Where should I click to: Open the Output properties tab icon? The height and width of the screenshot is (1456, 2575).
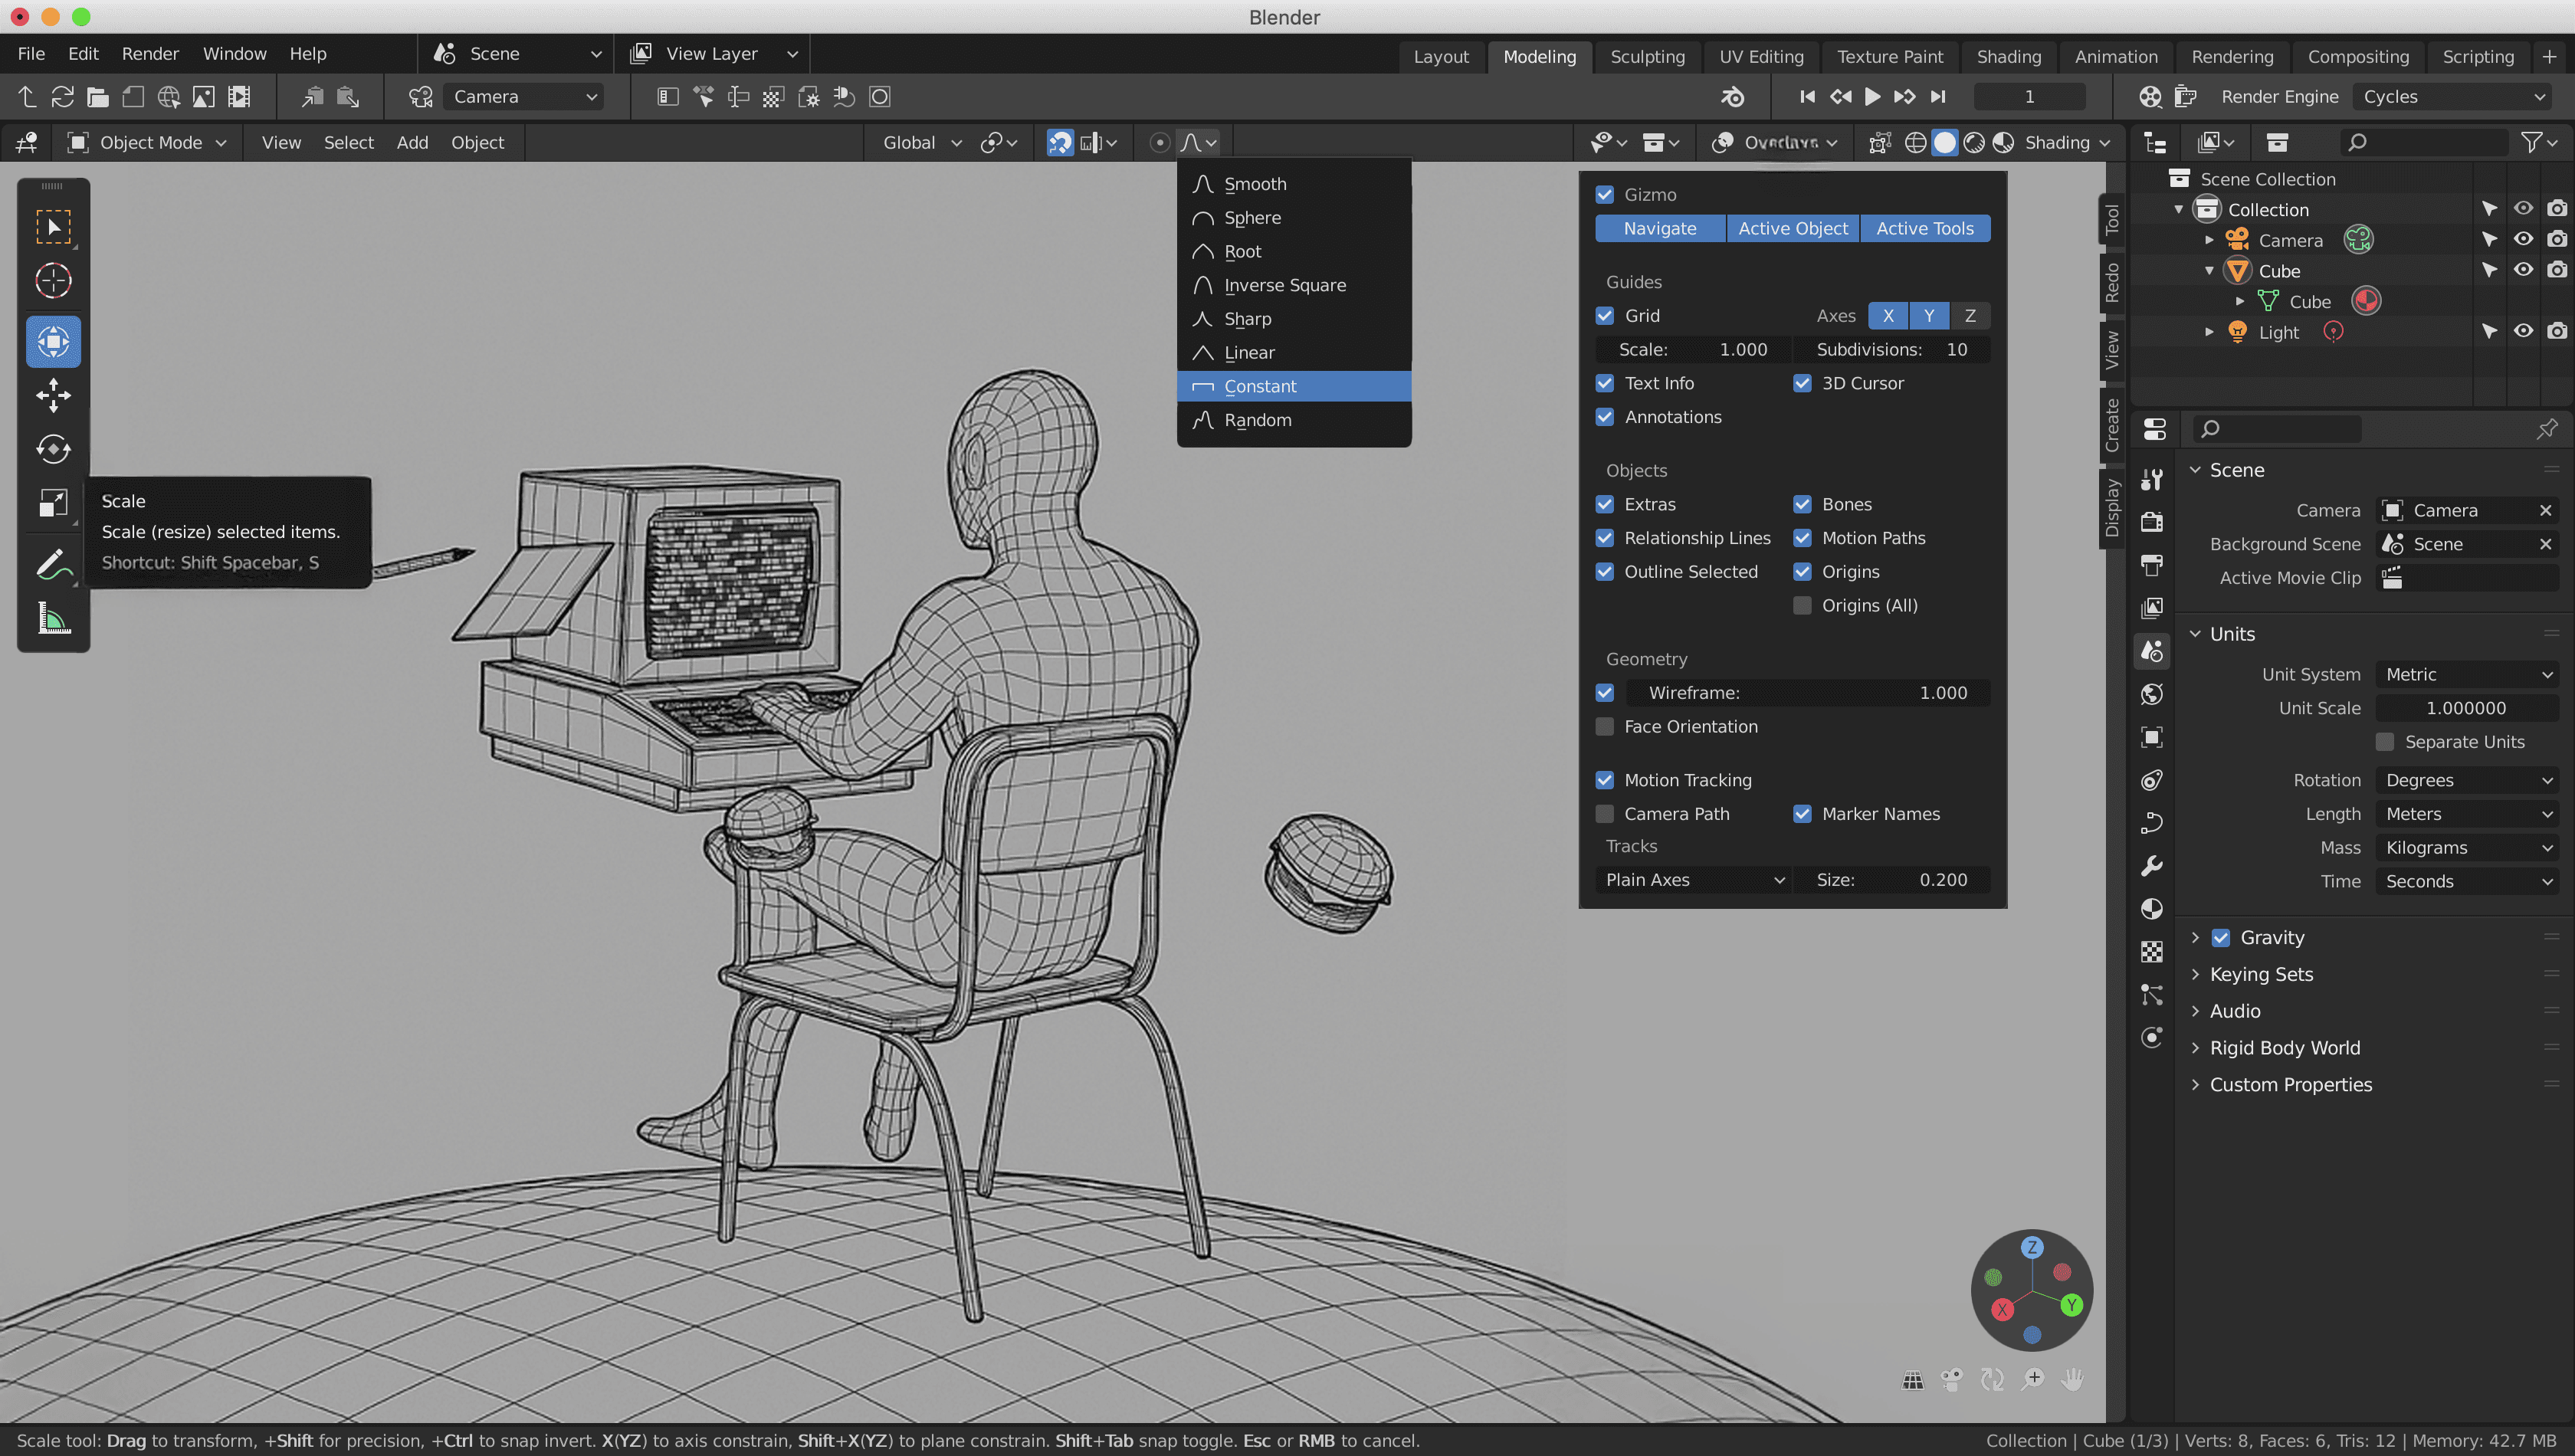tap(2152, 565)
